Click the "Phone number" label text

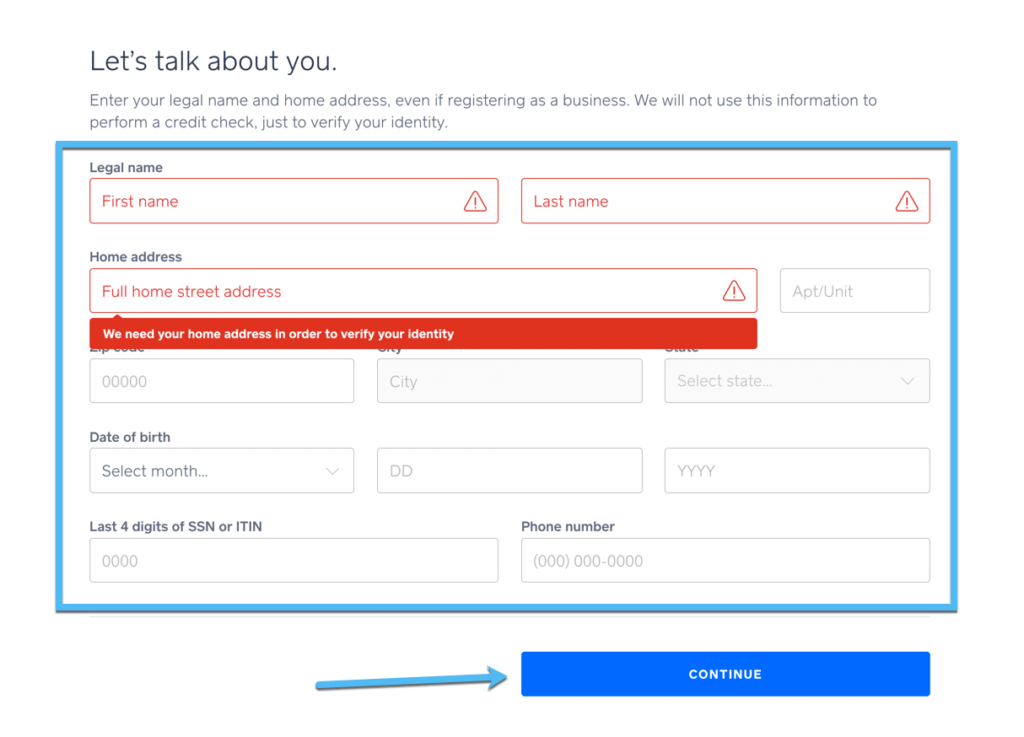[567, 527]
